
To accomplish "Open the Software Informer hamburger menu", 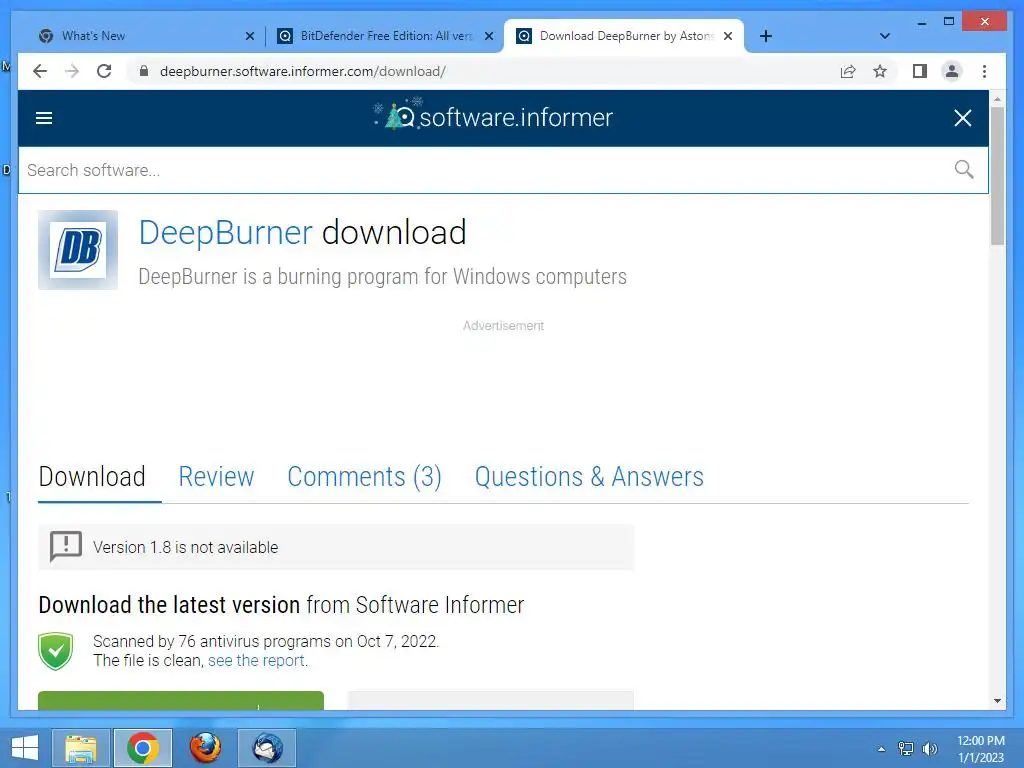I will tap(44, 118).
